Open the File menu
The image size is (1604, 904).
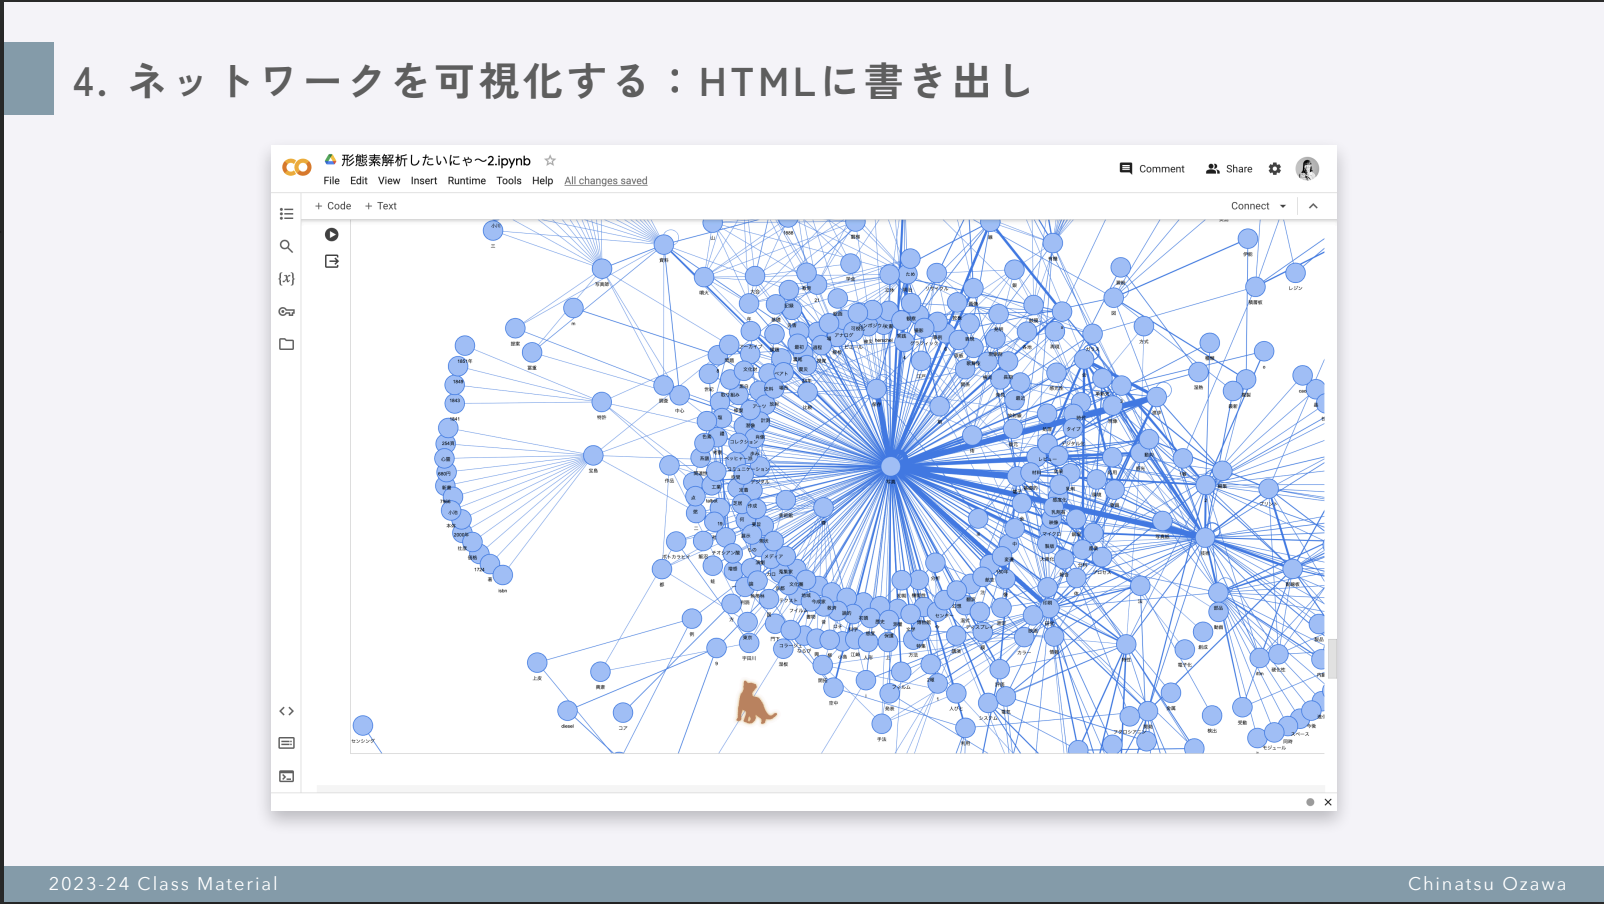(x=332, y=181)
